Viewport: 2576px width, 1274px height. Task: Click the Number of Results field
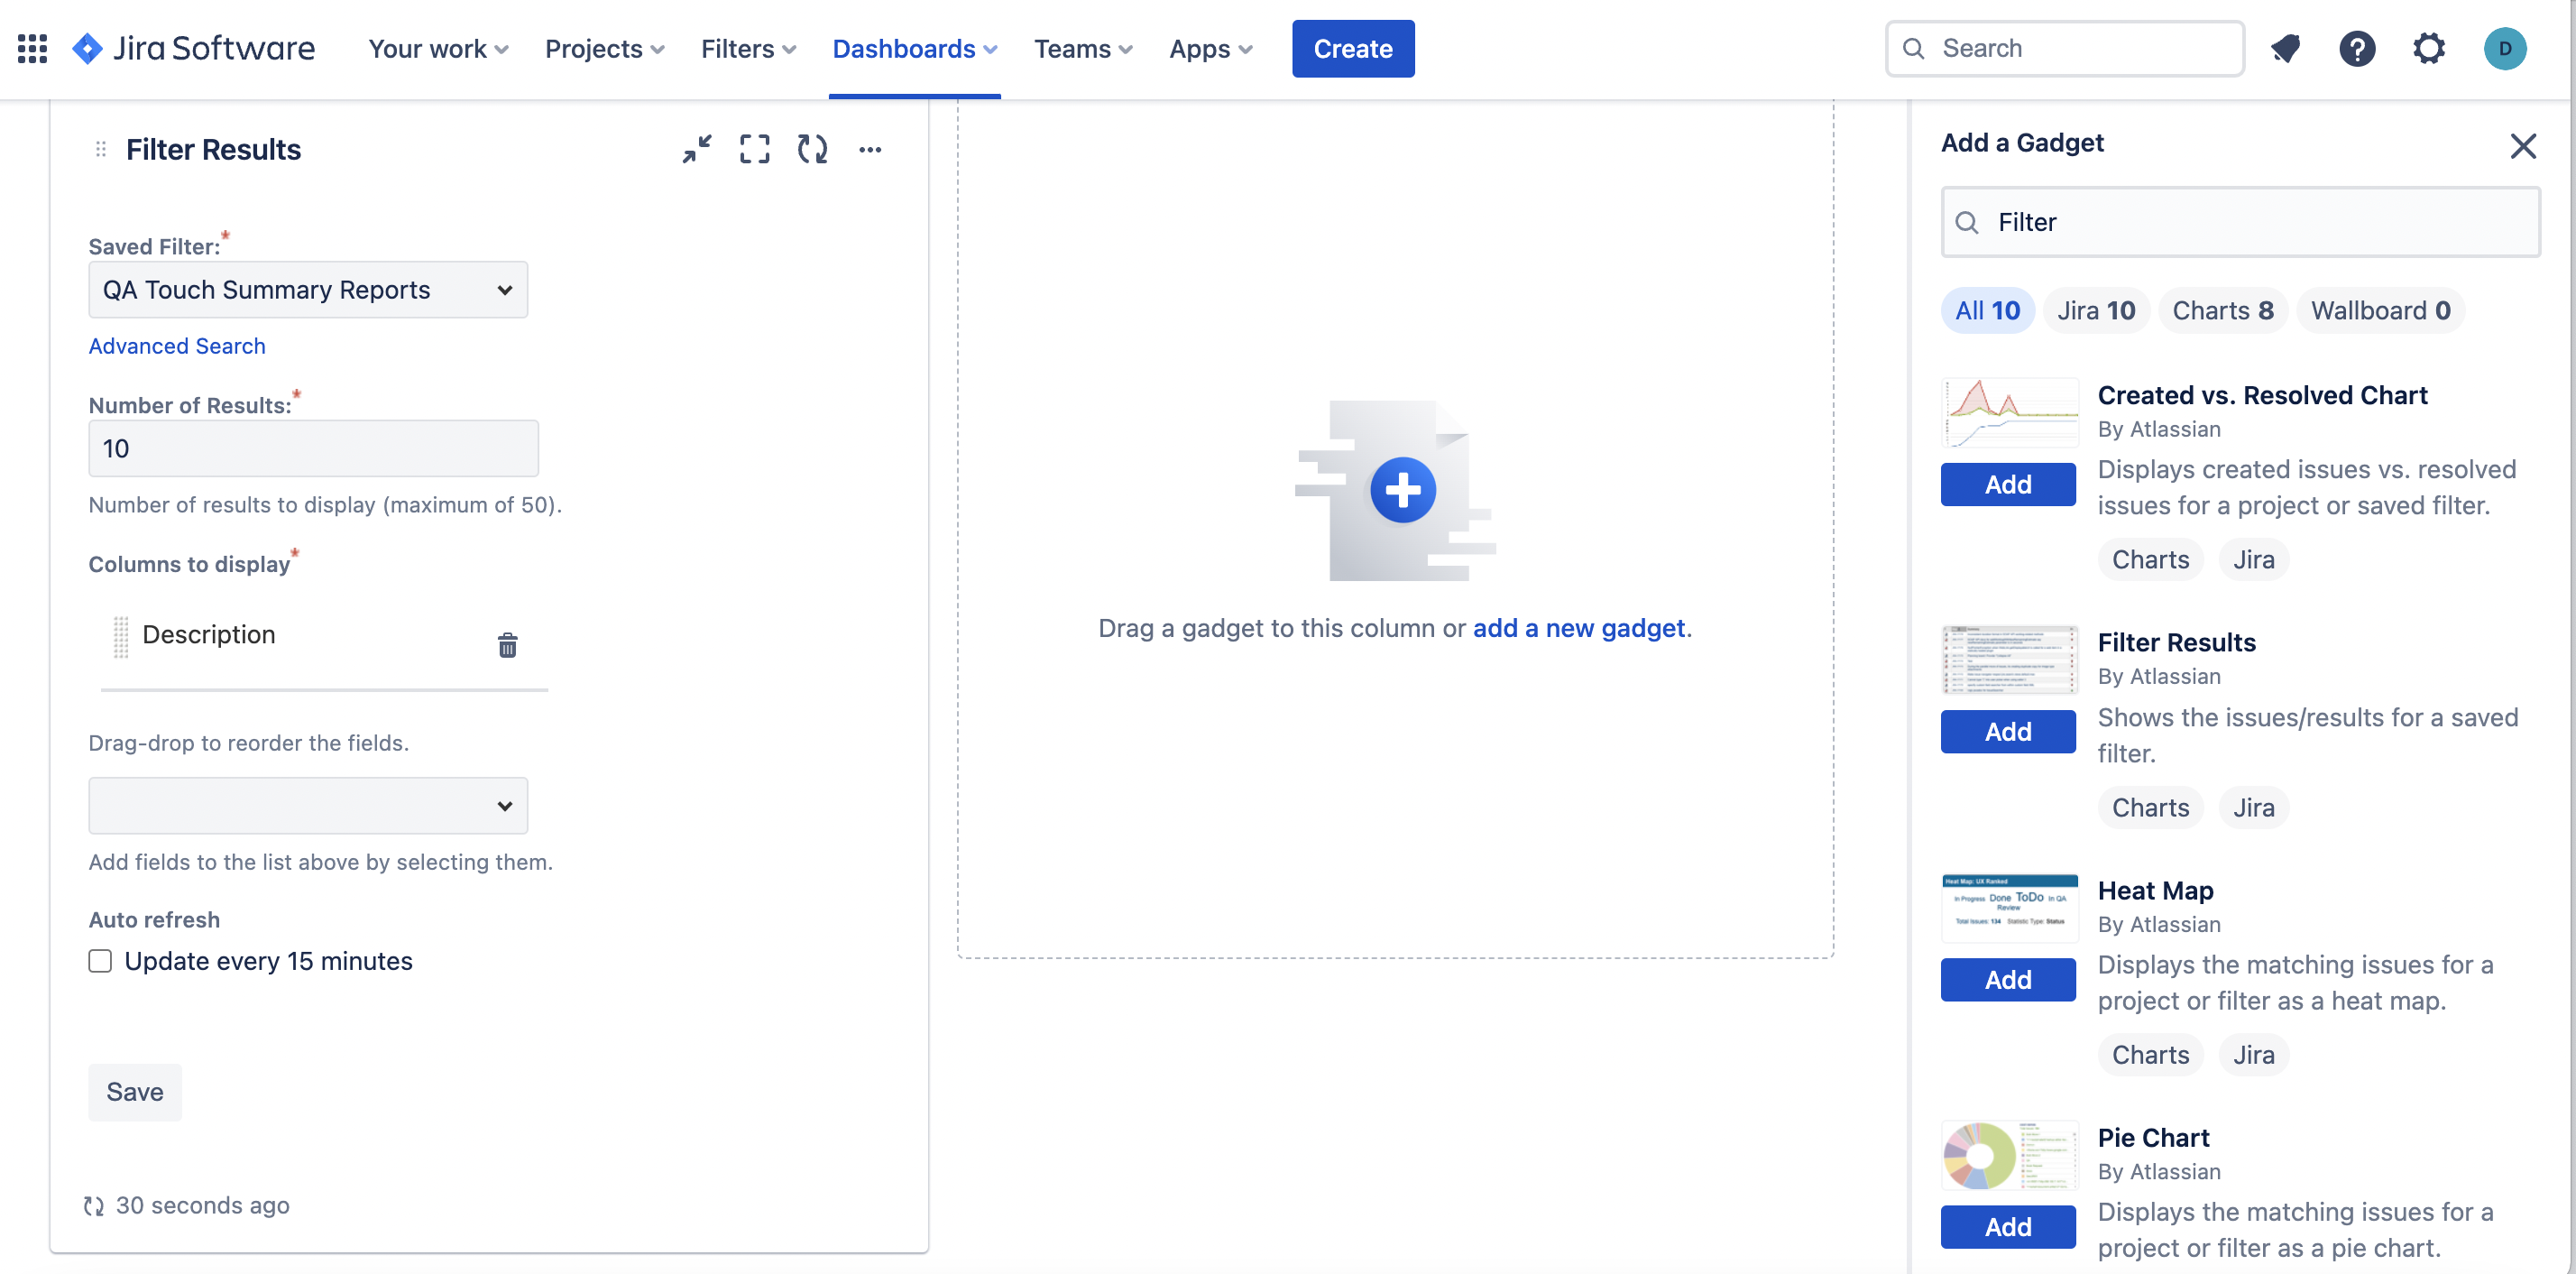point(314,449)
